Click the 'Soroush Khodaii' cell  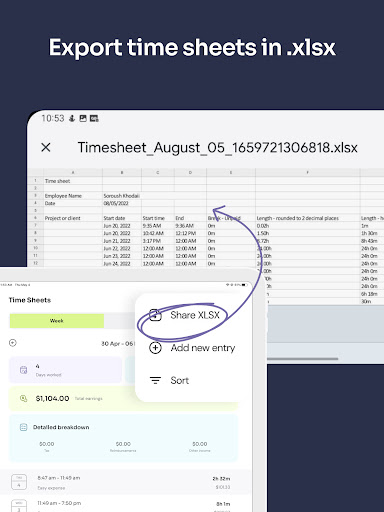tap(122, 196)
